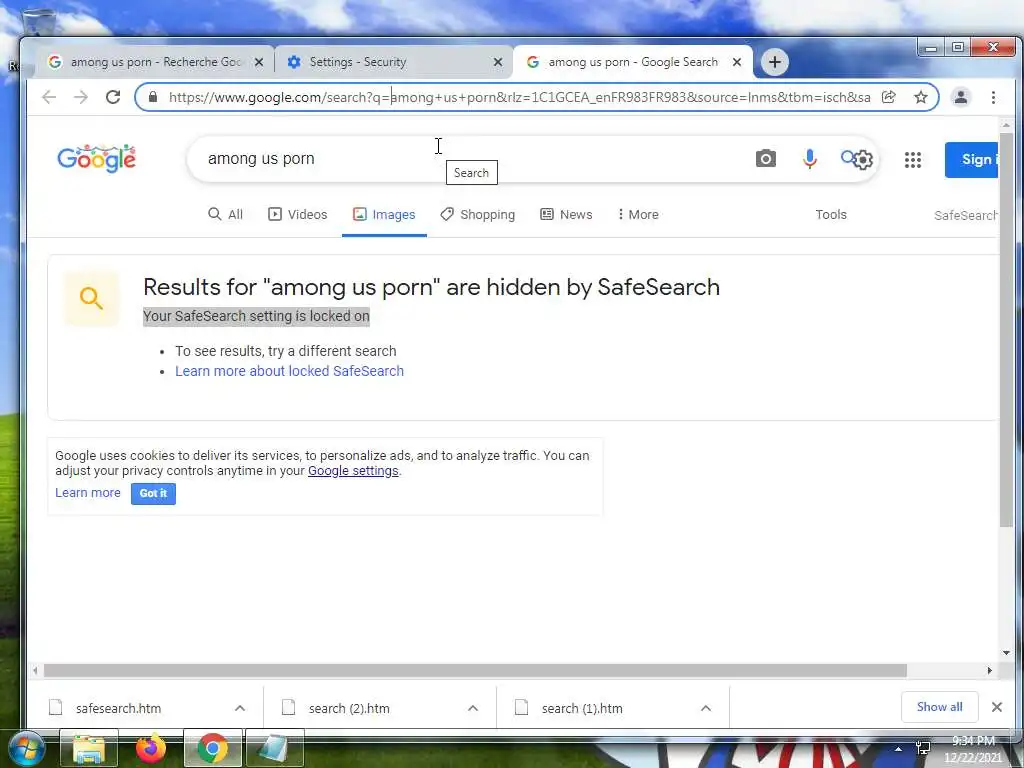Click the taskbar clock and date
The height and width of the screenshot is (768, 1024).
pyautogui.click(x=973, y=749)
